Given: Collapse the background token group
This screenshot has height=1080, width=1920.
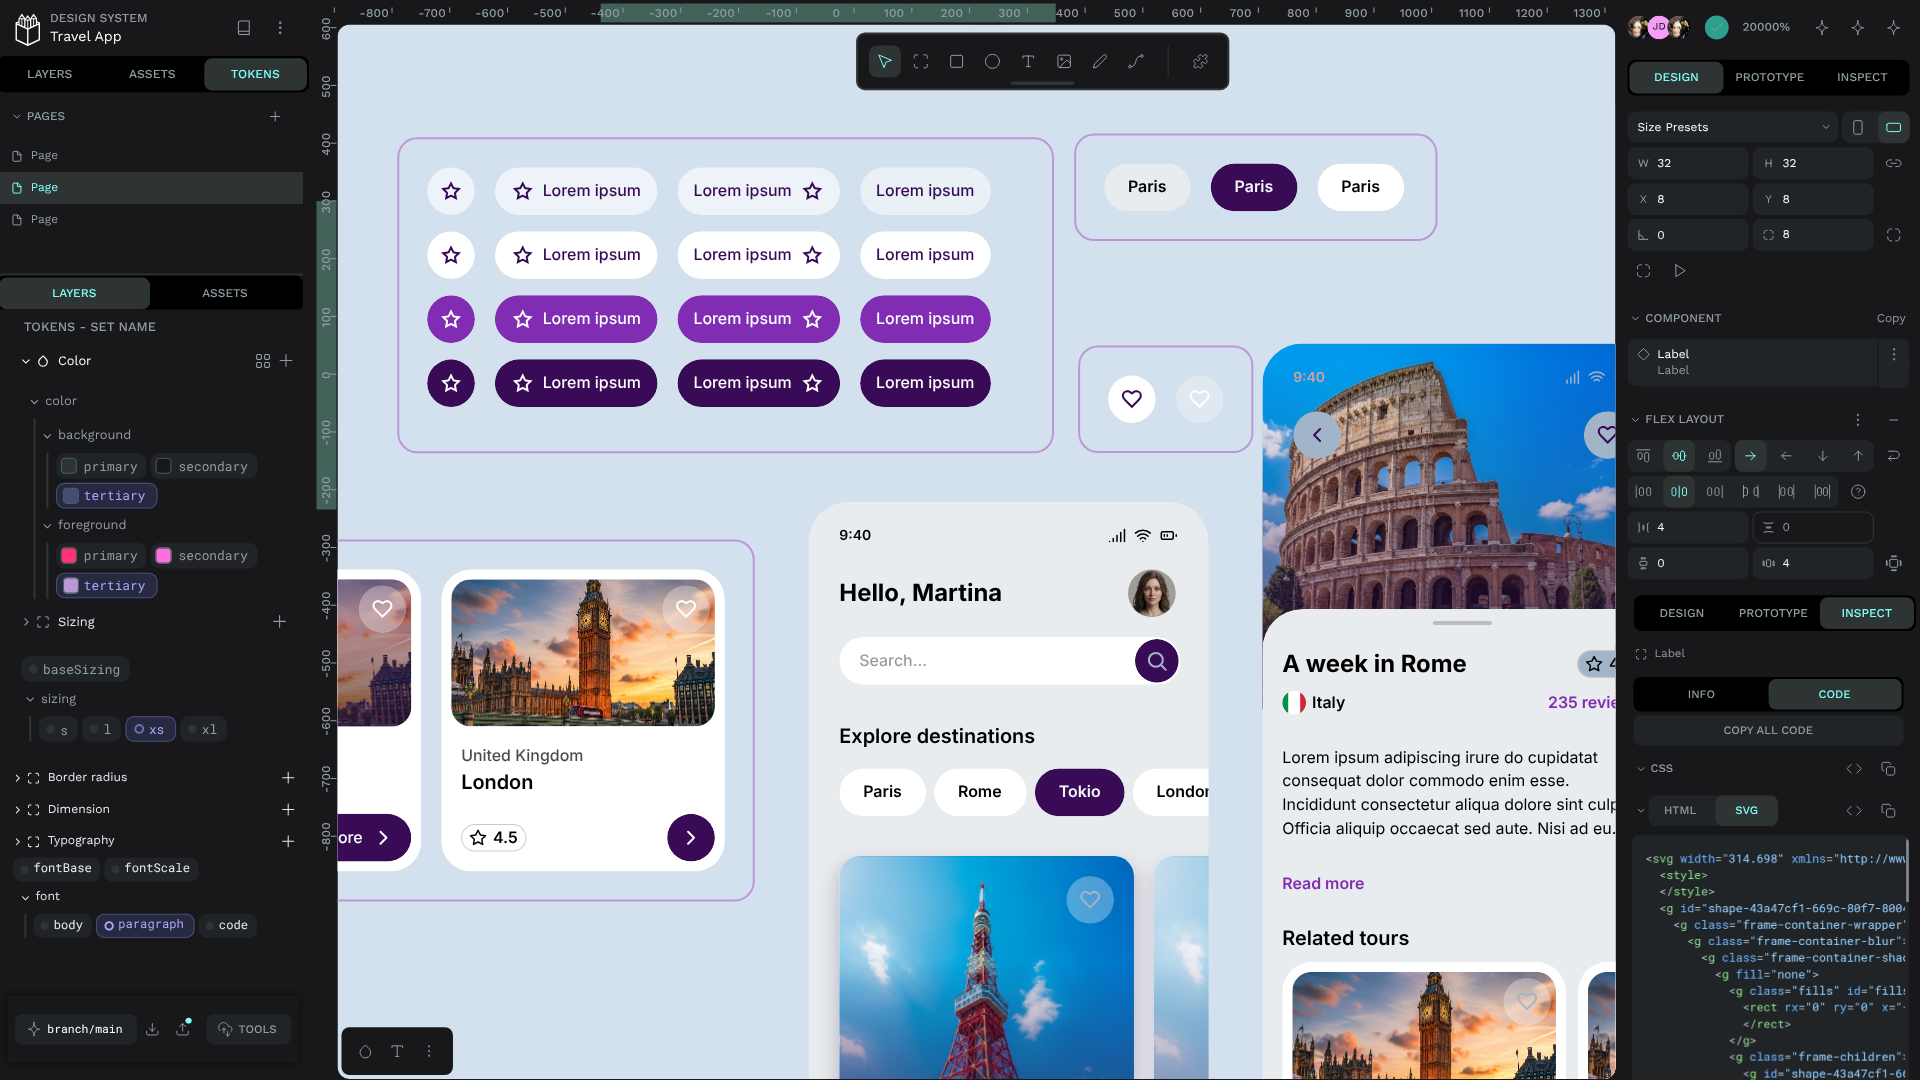Looking at the screenshot, I should coord(47,435).
